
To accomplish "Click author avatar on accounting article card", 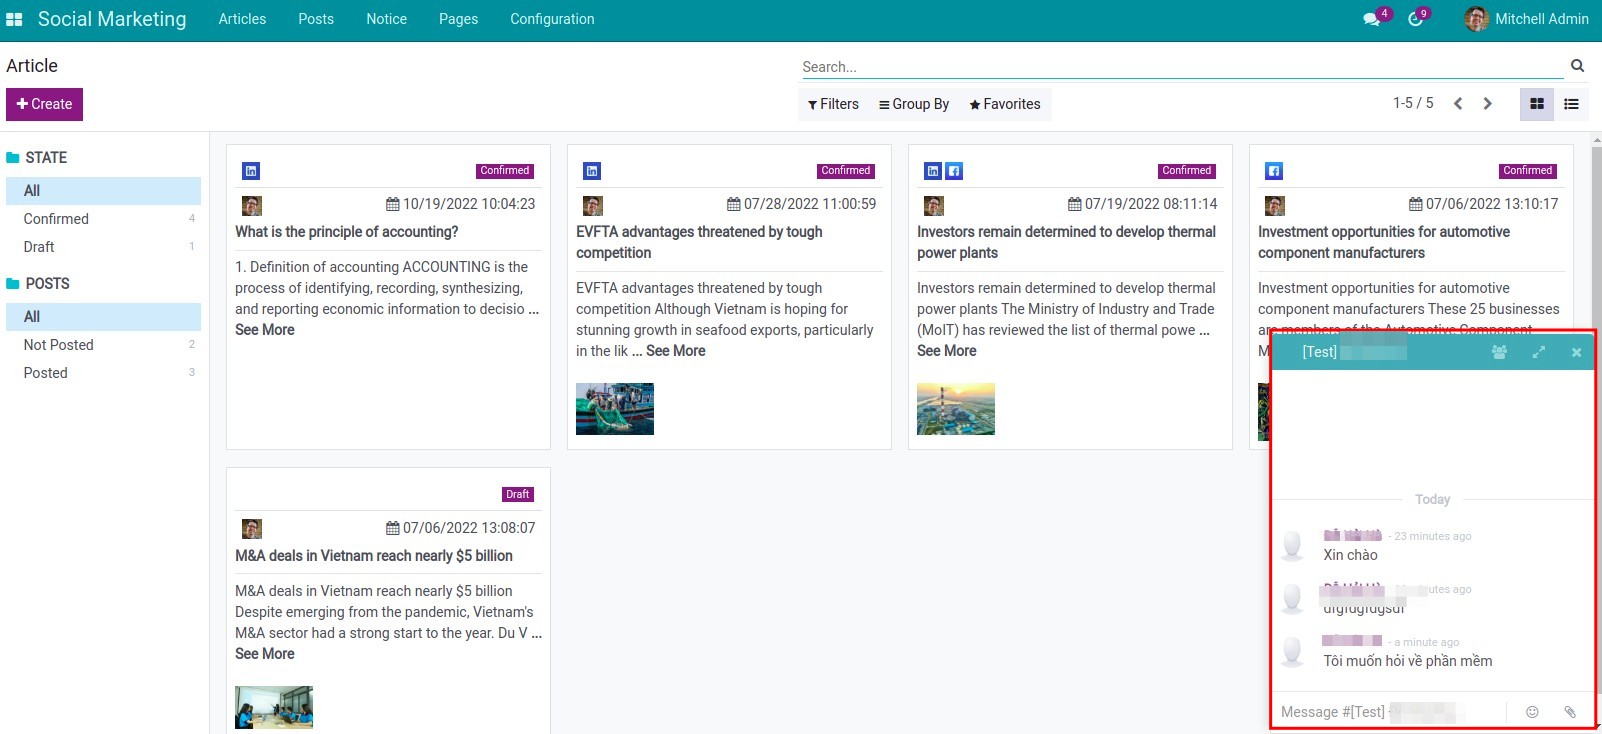I will pos(252,206).
